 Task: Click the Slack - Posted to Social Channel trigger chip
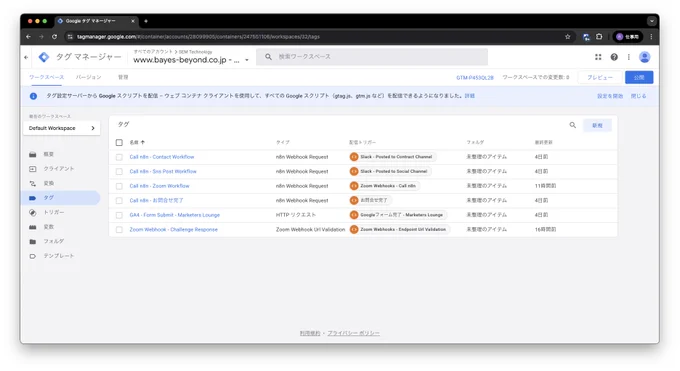390,171
